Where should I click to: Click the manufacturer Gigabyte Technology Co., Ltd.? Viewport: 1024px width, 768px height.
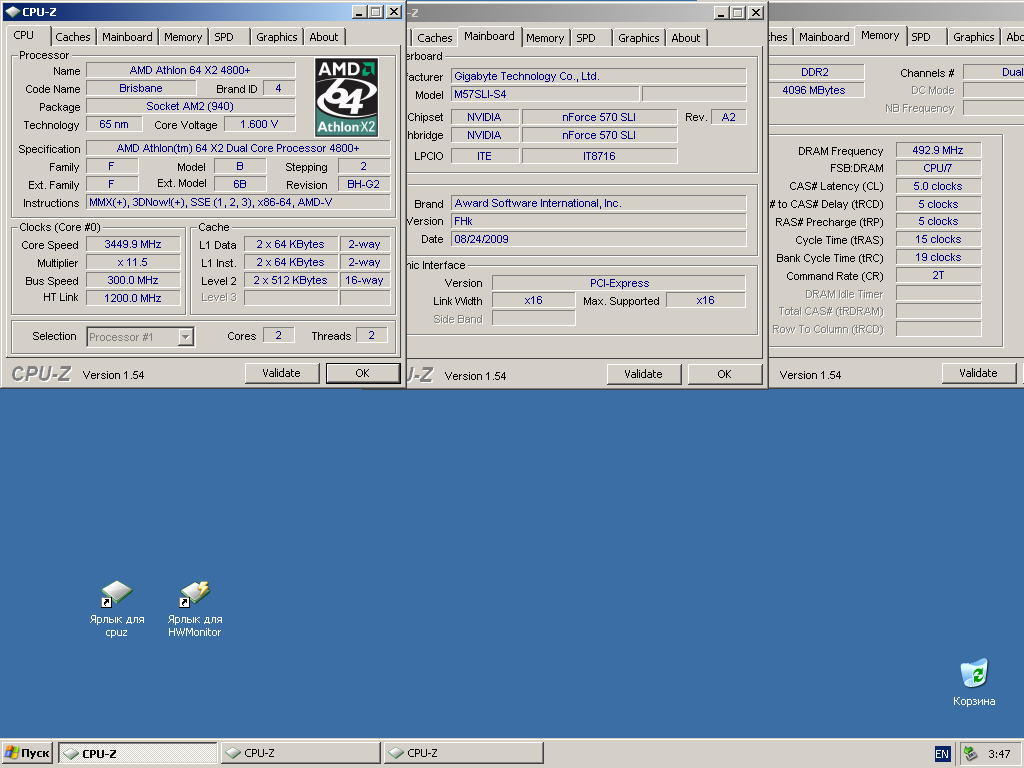(598, 76)
